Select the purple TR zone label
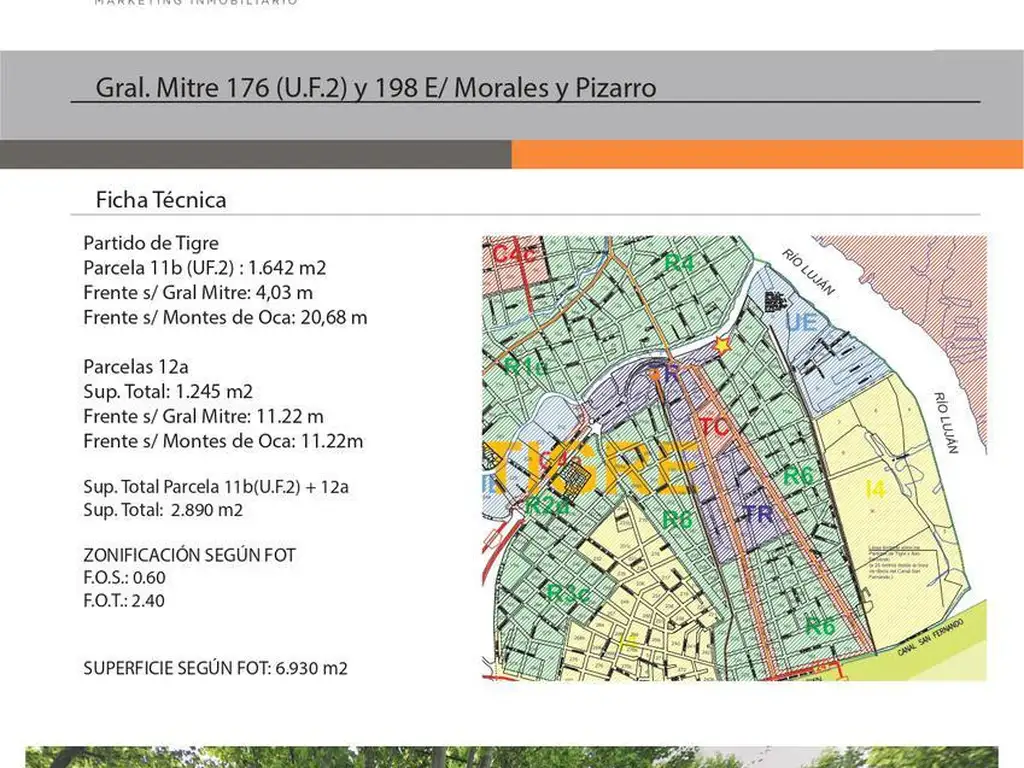The image size is (1024, 768). (x=759, y=514)
